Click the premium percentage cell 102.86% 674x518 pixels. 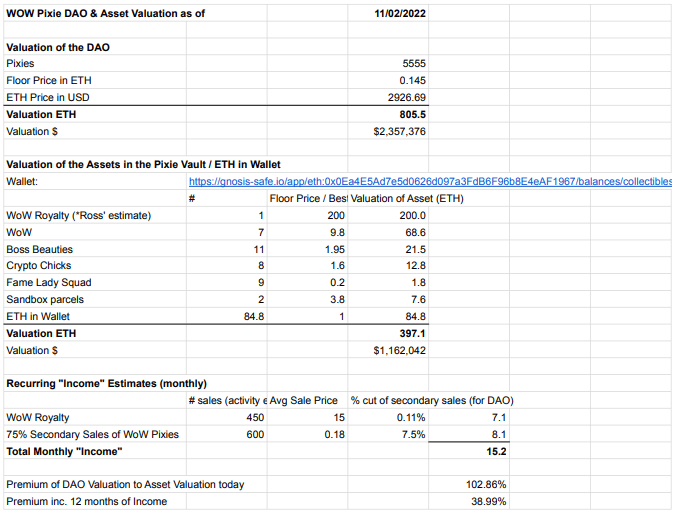tap(488, 485)
